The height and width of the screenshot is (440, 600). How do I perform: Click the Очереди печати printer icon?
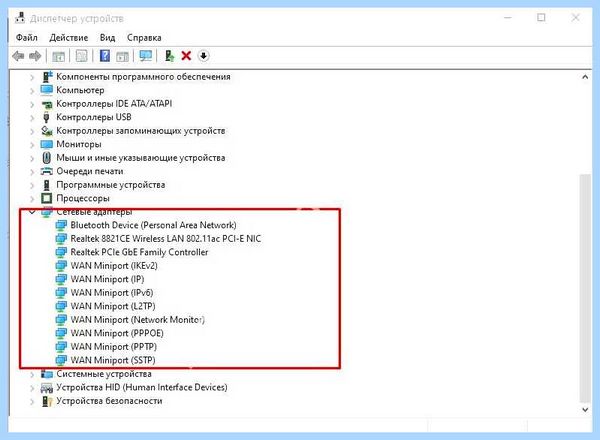click(47, 171)
